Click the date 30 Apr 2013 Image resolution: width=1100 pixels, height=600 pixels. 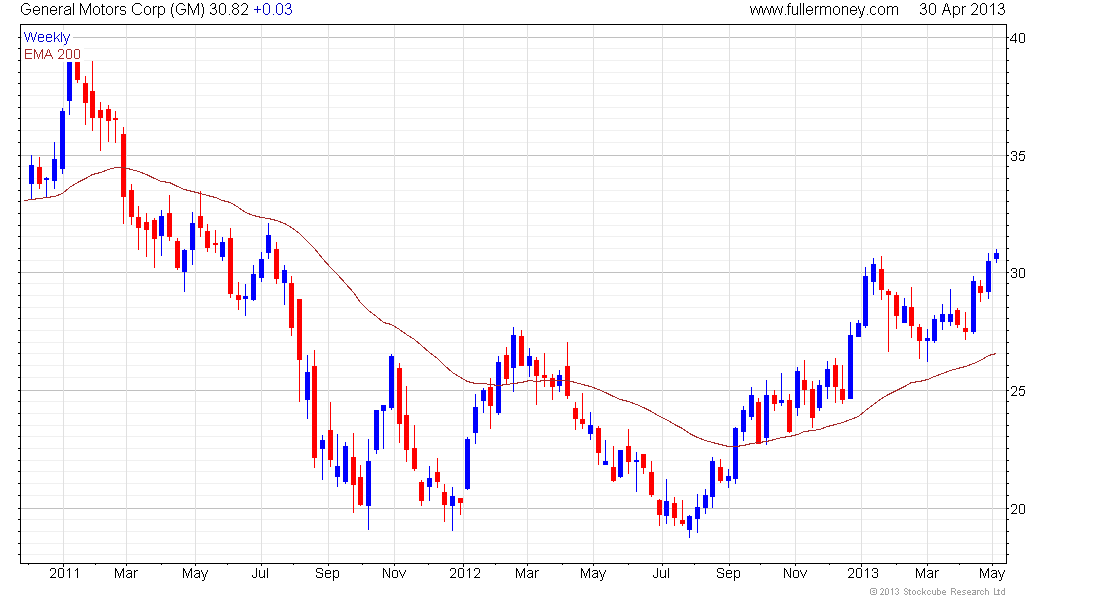[x=962, y=10]
